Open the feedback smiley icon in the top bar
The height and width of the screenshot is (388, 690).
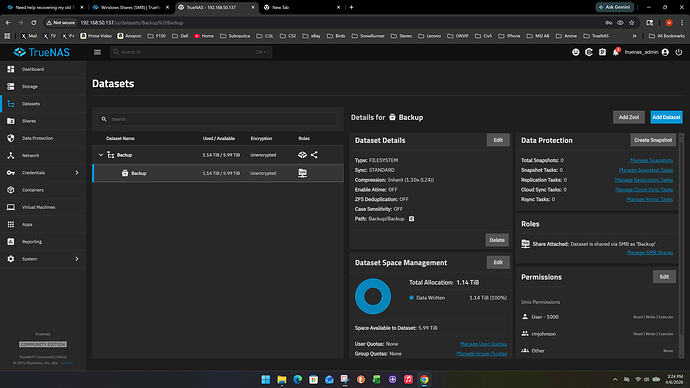click(x=576, y=52)
